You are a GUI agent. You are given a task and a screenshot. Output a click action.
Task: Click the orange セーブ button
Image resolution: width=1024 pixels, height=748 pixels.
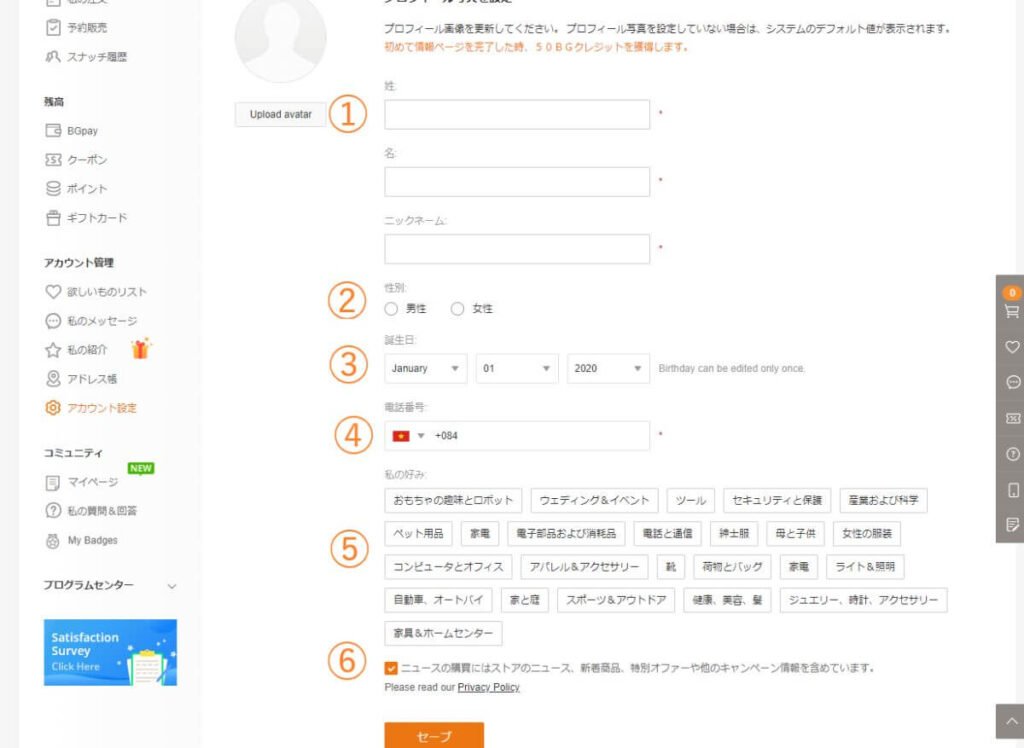coord(434,736)
